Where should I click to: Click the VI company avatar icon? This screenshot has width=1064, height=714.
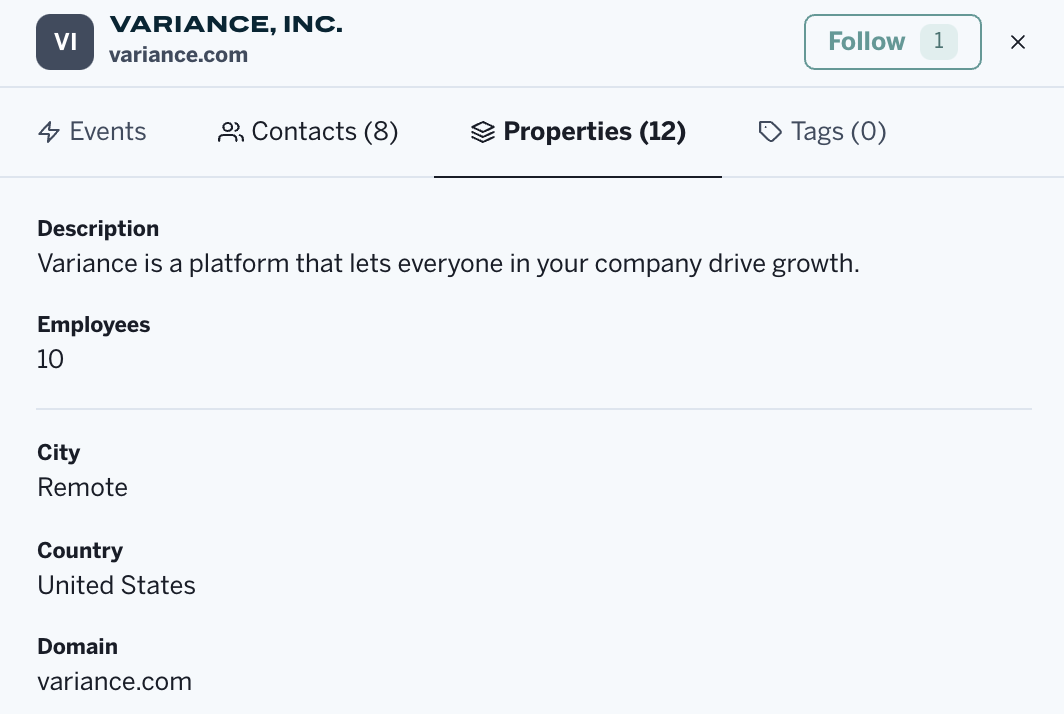[x=65, y=41]
